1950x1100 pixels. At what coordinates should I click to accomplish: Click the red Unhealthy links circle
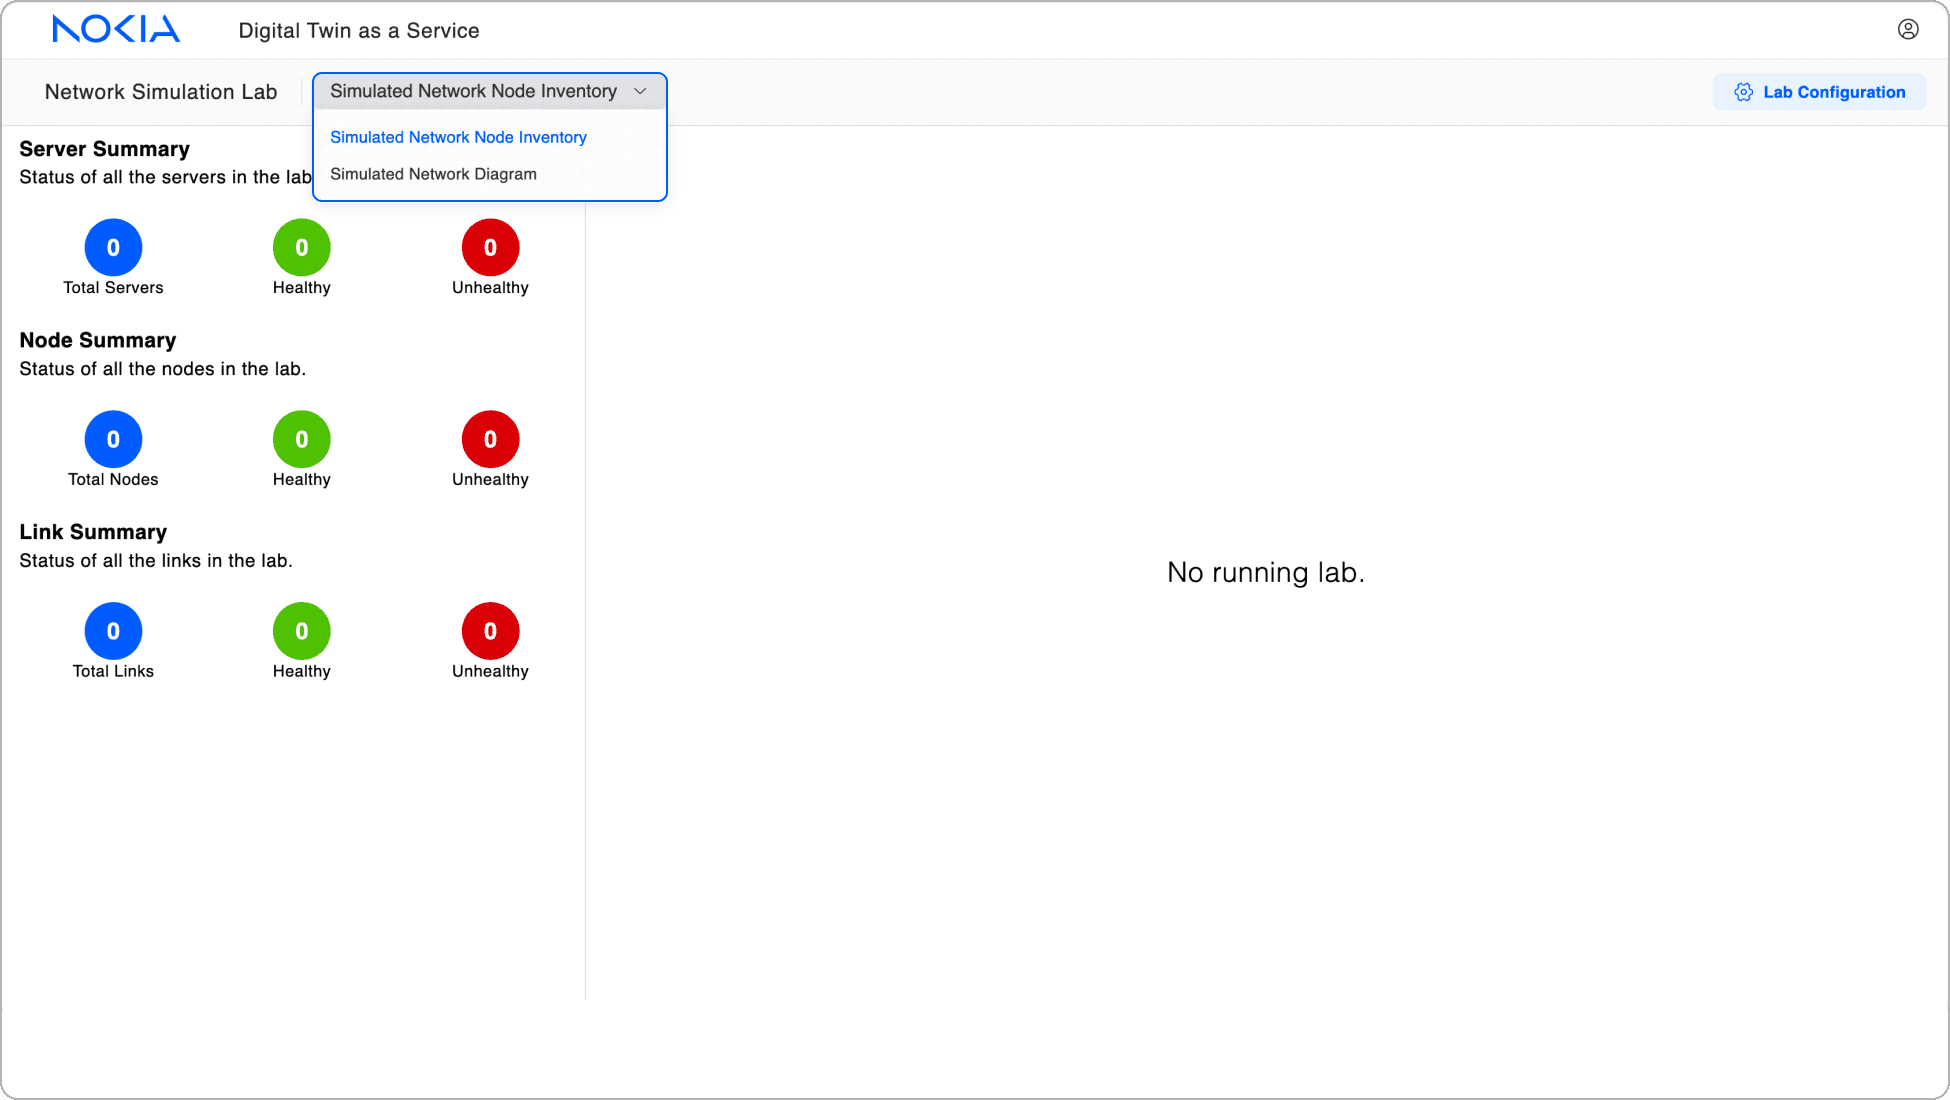coord(490,631)
